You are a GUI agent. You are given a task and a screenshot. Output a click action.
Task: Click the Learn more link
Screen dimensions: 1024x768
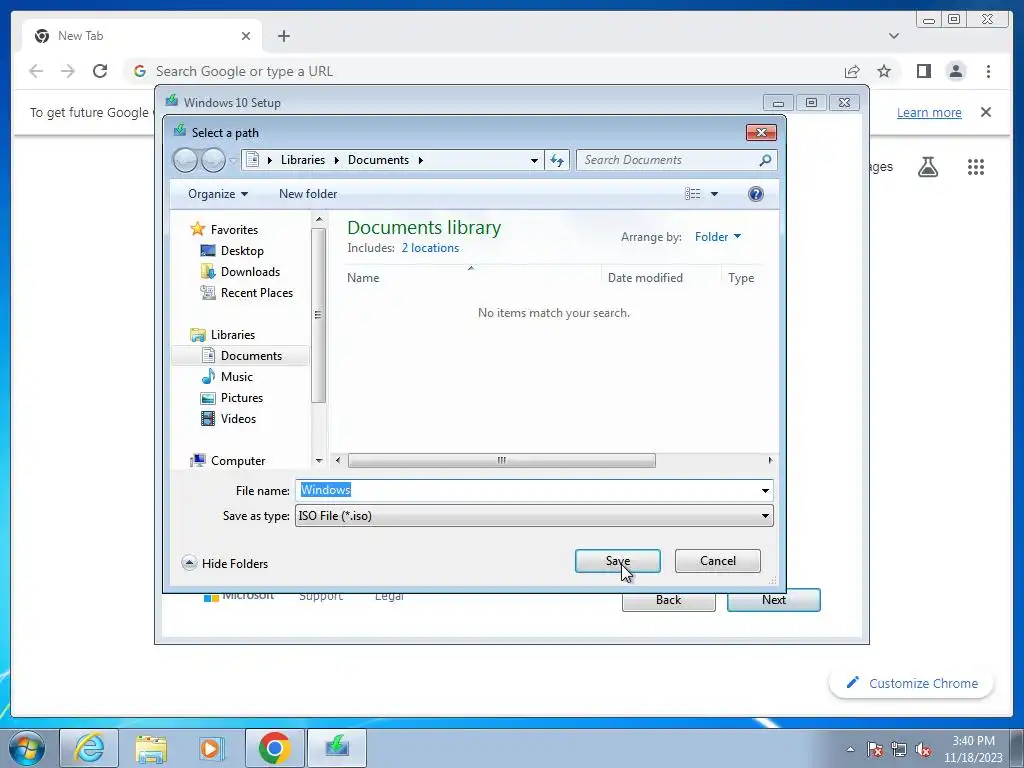tap(929, 112)
